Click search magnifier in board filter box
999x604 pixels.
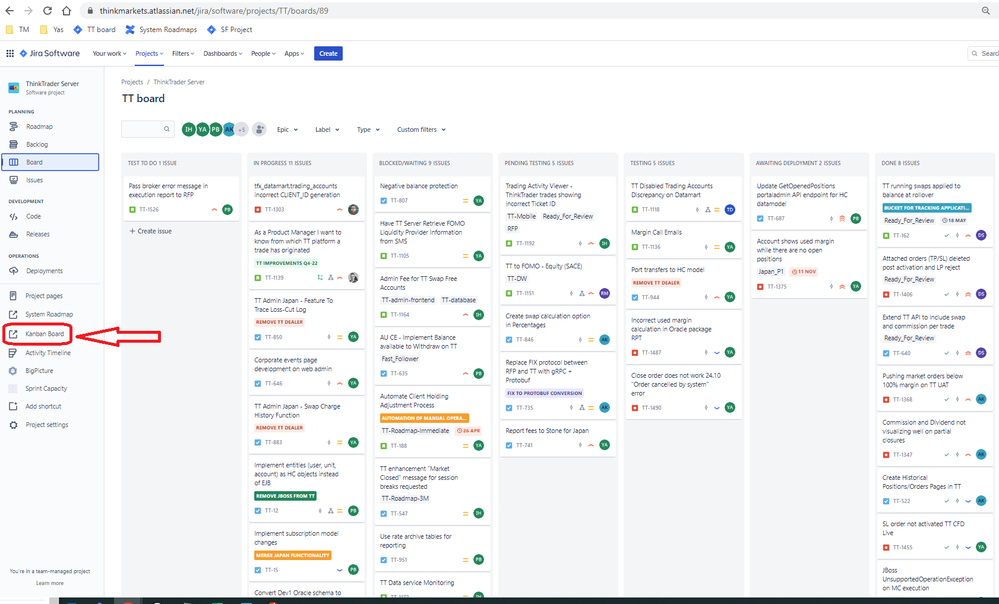[167, 129]
